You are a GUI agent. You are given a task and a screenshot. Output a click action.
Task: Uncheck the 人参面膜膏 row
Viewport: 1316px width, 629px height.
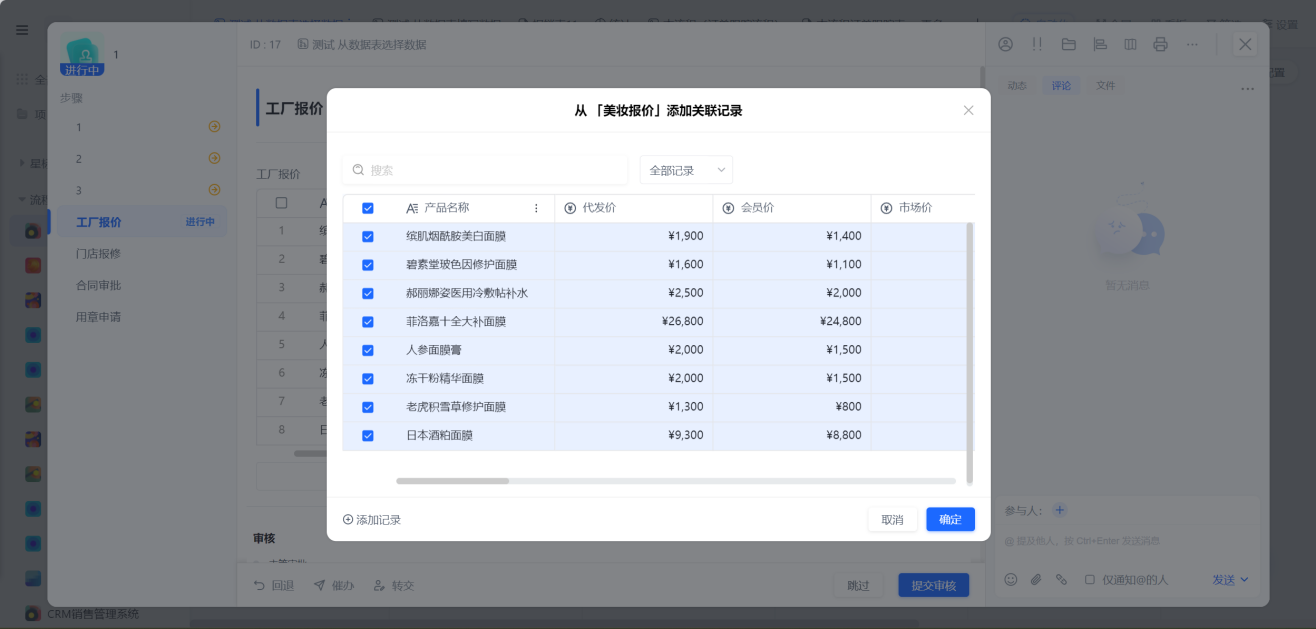[x=368, y=350]
